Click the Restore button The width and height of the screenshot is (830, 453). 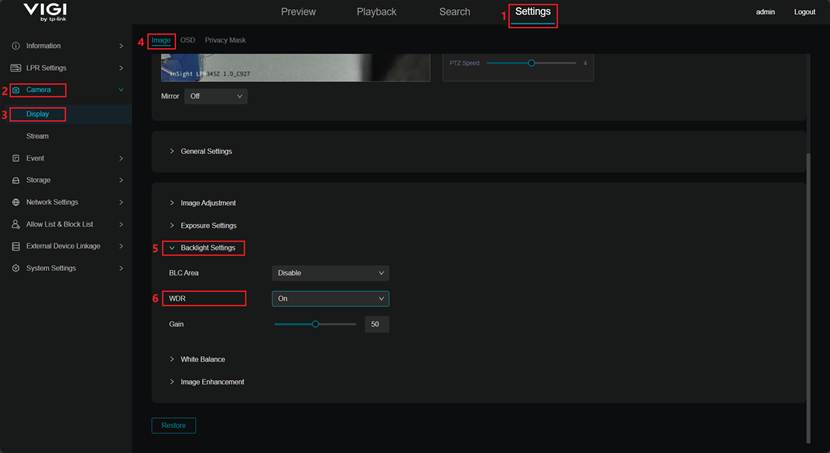[174, 425]
